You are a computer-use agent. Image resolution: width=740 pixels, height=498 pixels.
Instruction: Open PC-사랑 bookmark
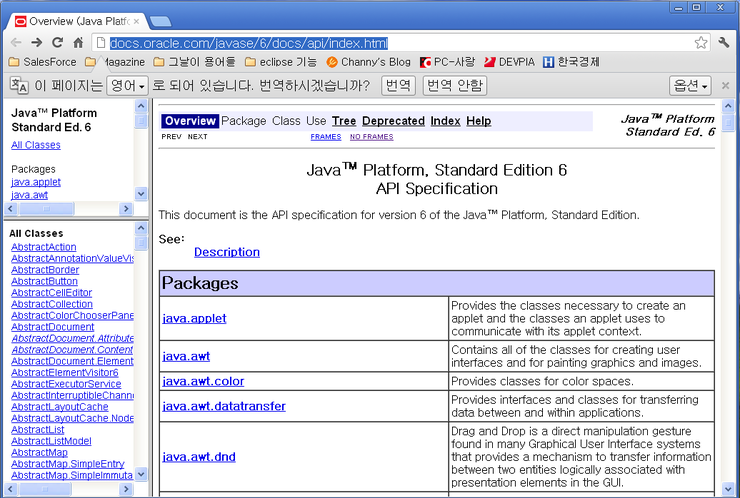pyautogui.click(x=447, y=62)
